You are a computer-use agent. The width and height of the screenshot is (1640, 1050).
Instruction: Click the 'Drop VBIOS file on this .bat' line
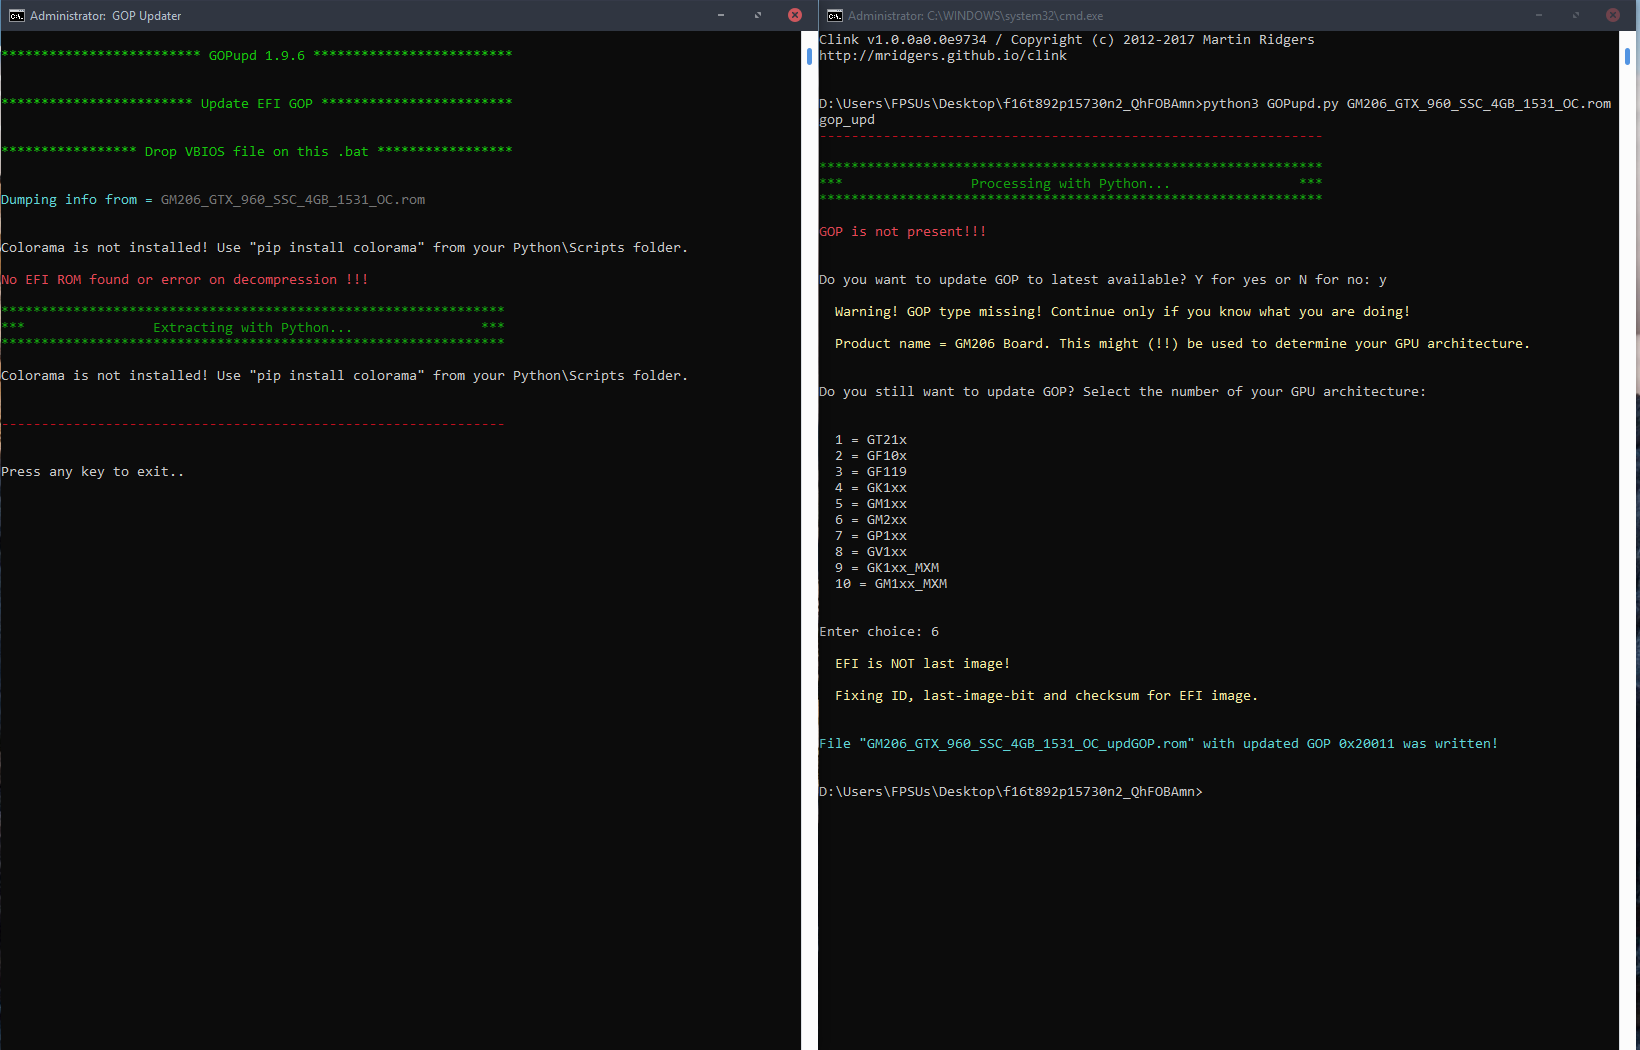(257, 151)
